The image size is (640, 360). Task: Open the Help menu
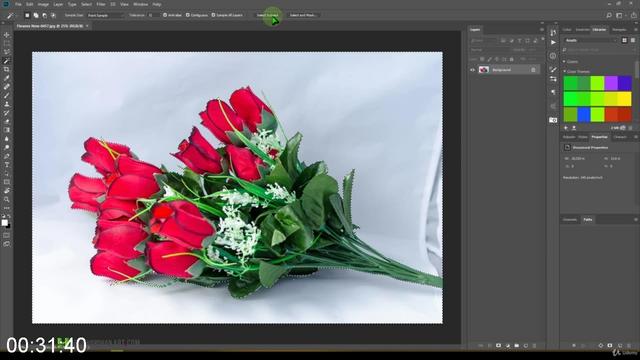157,4
